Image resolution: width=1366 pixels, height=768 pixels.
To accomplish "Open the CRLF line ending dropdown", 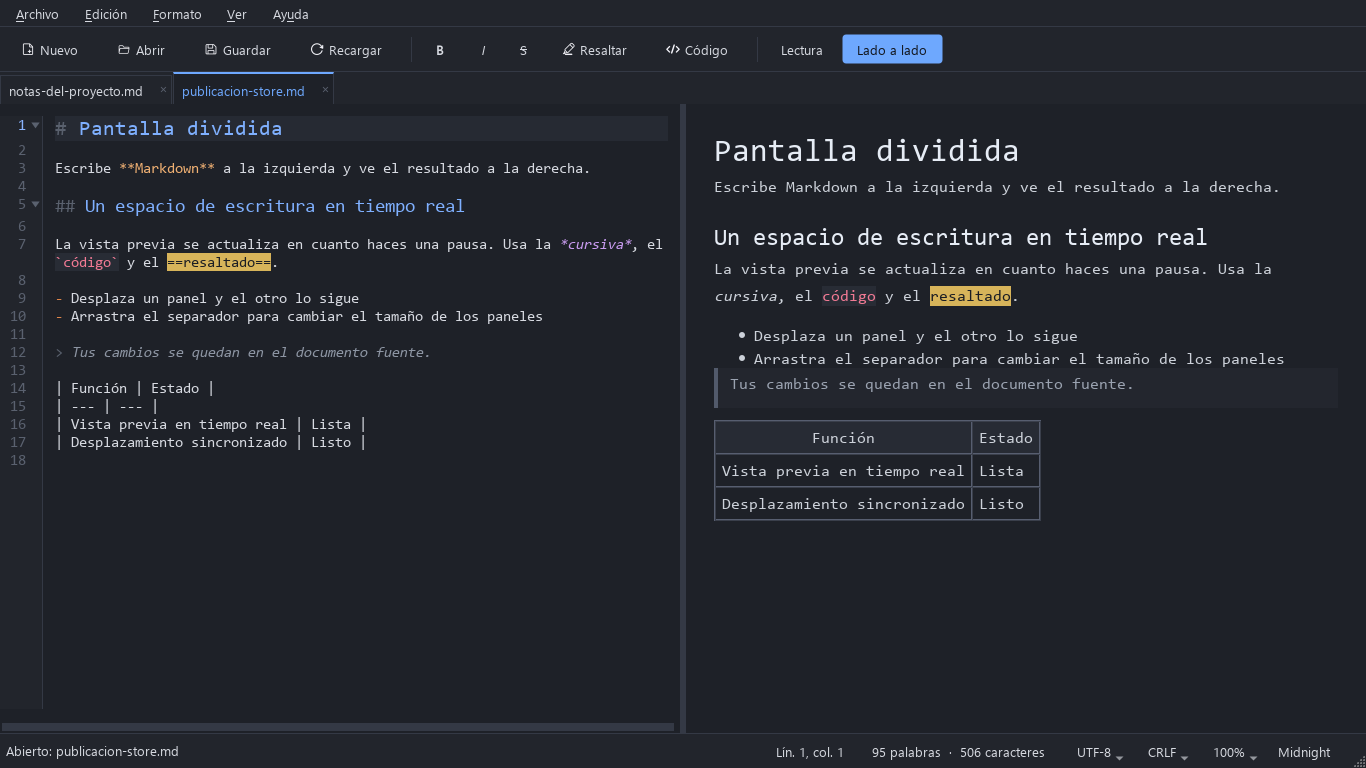I will pos(1169,752).
